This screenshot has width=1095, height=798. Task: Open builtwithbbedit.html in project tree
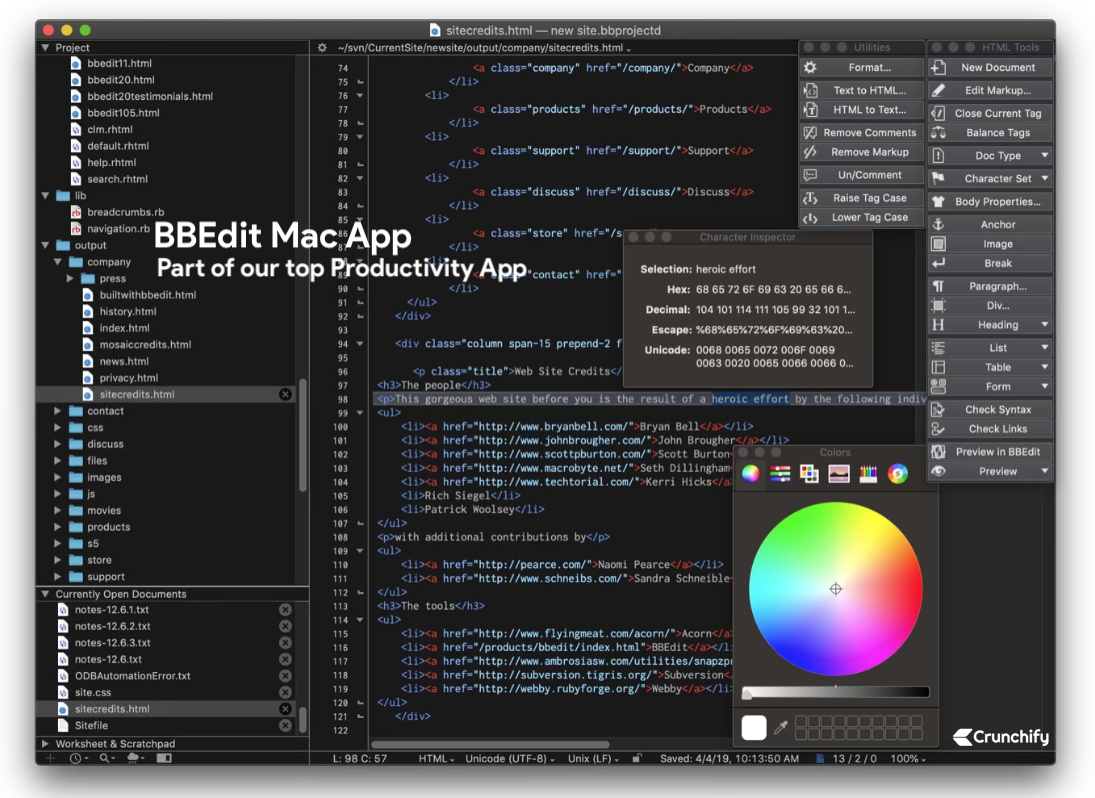[x=147, y=295]
